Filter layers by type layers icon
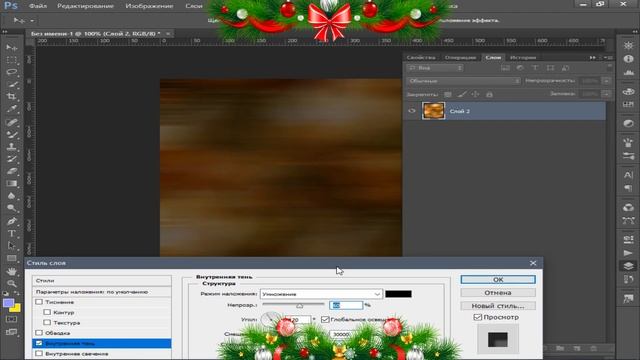Screen dimensions: 640x360 pos(535,68)
